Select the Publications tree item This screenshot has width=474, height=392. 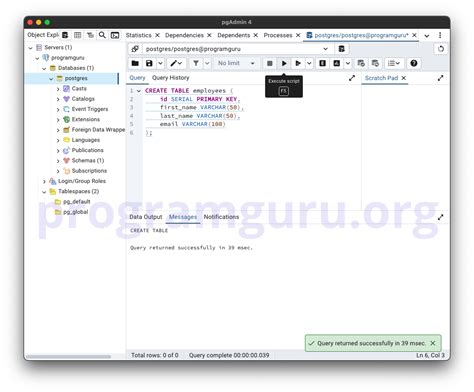pos(87,150)
